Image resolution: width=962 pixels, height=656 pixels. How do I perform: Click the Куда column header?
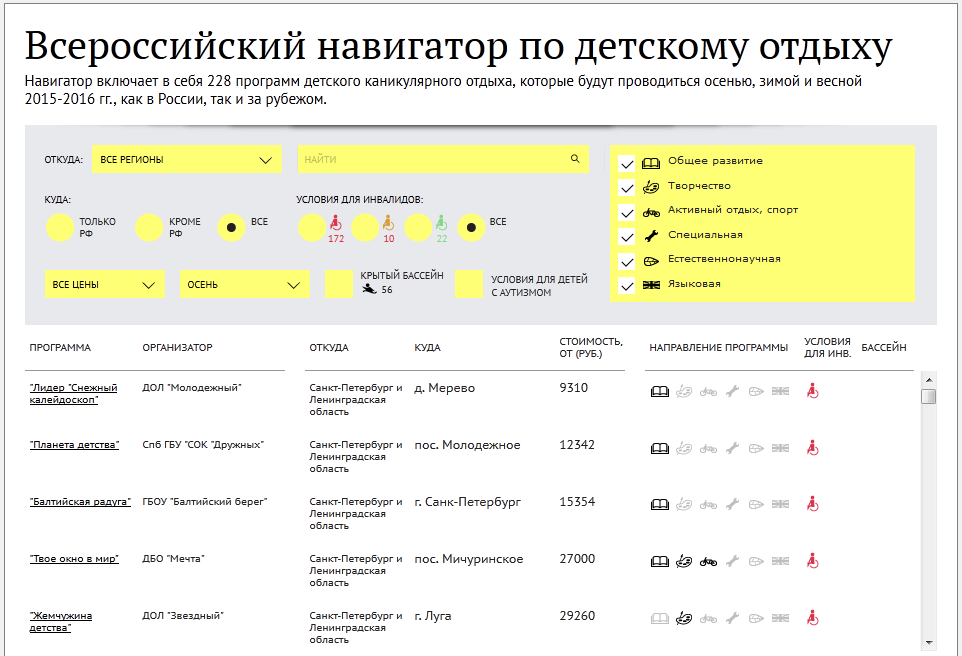point(428,347)
